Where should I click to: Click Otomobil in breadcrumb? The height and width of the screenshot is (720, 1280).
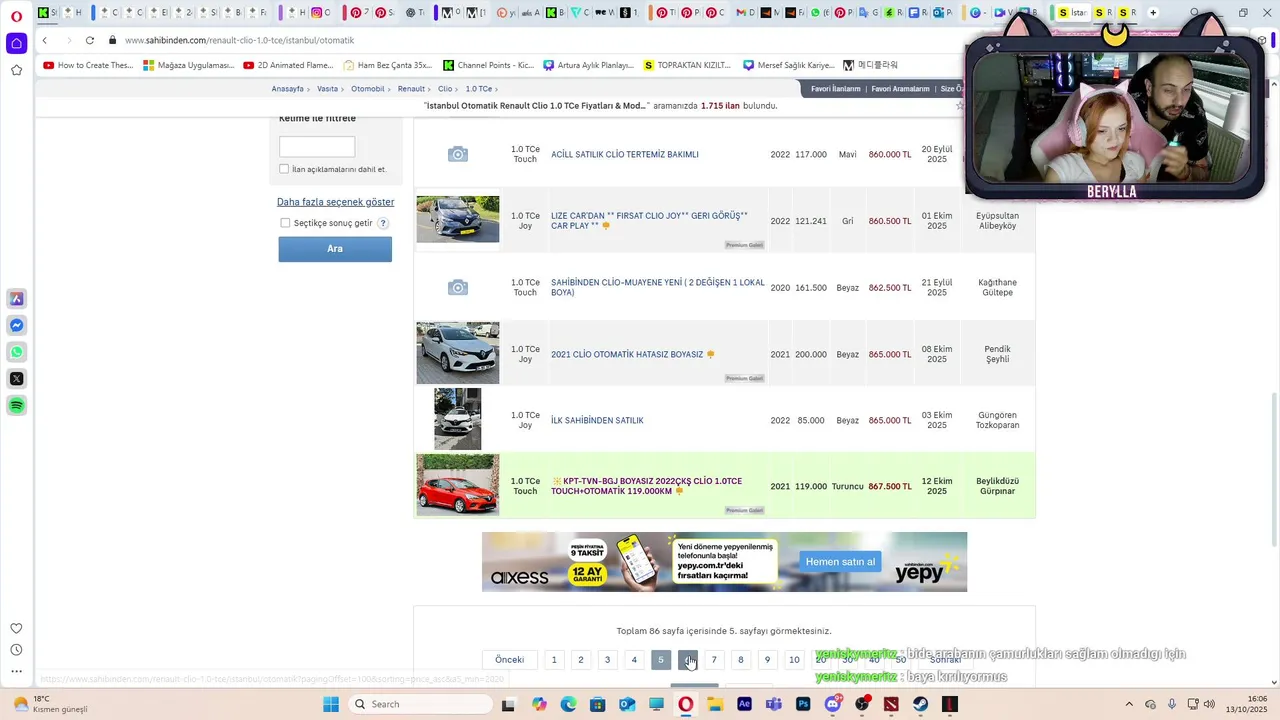tap(368, 89)
